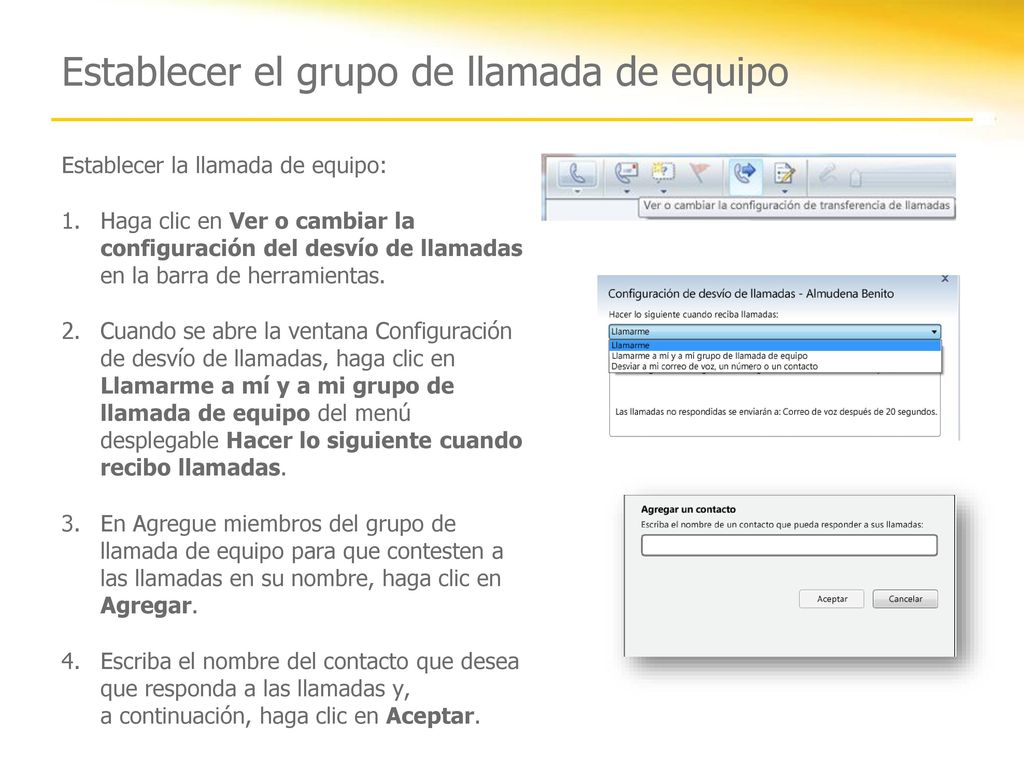Click the question mark chat bubble icon
The width and height of the screenshot is (1024, 768).
tap(664, 173)
